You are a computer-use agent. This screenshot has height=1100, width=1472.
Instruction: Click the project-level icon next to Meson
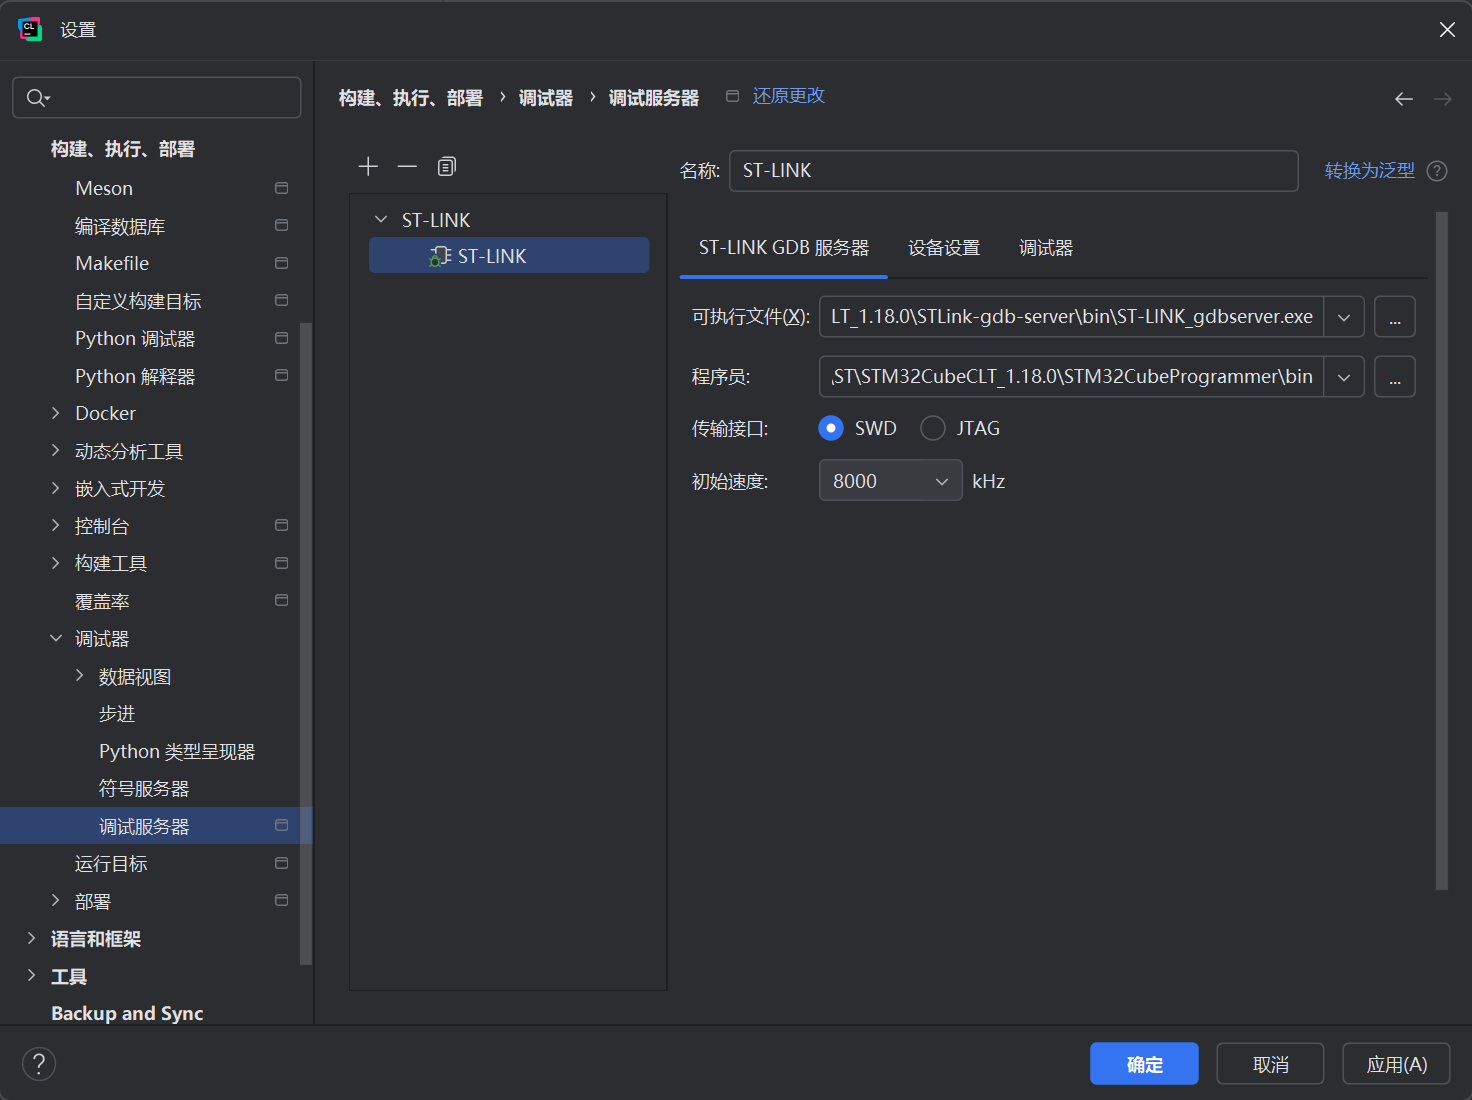(x=282, y=188)
